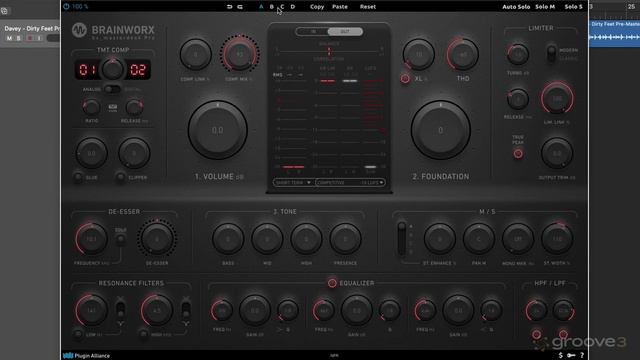This screenshot has width=640, height=360.
Task: Click the Plugin Alliance logo
Action: (x=87, y=356)
